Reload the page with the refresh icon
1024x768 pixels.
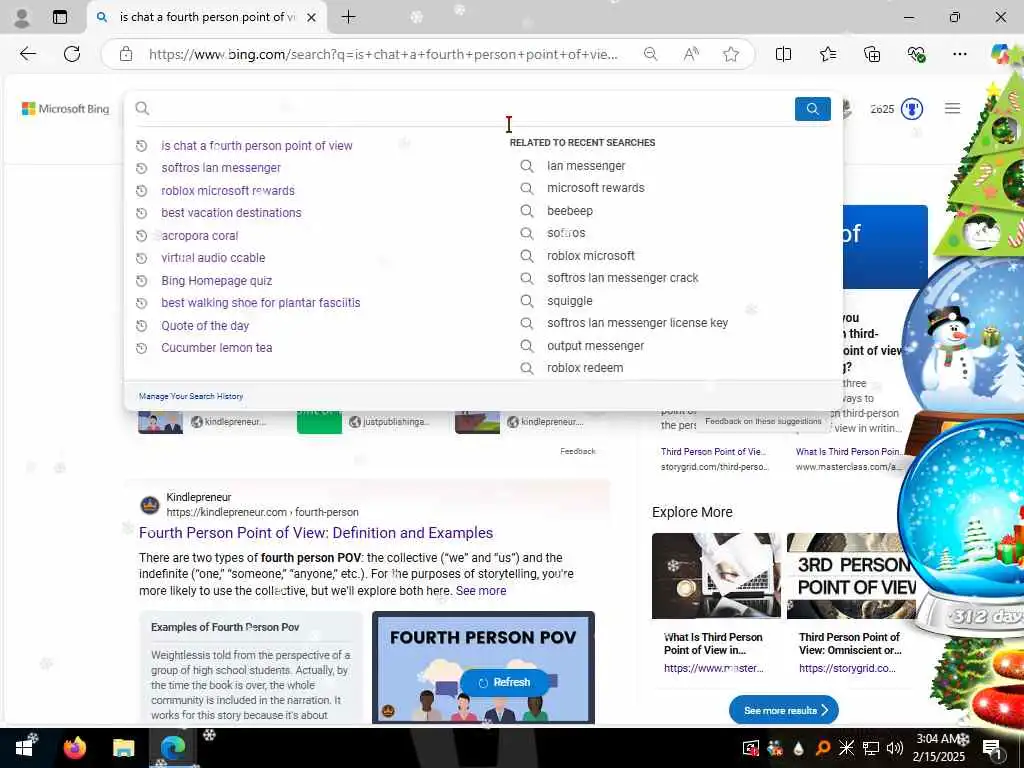[x=72, y=54]
